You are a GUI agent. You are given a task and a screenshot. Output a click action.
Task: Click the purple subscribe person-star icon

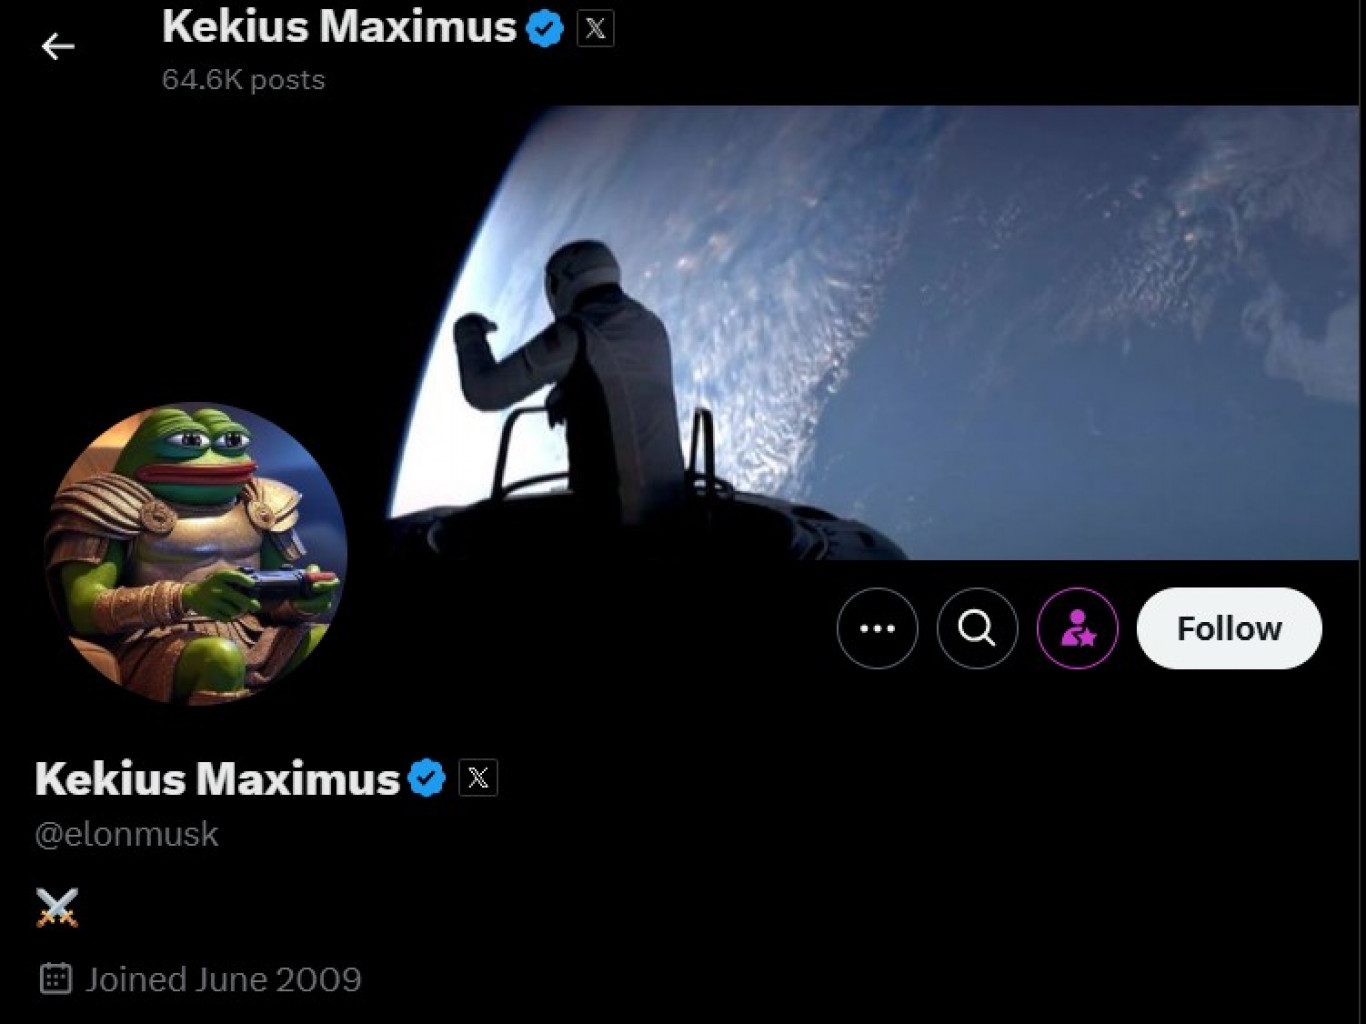[x=1078, y=628]
